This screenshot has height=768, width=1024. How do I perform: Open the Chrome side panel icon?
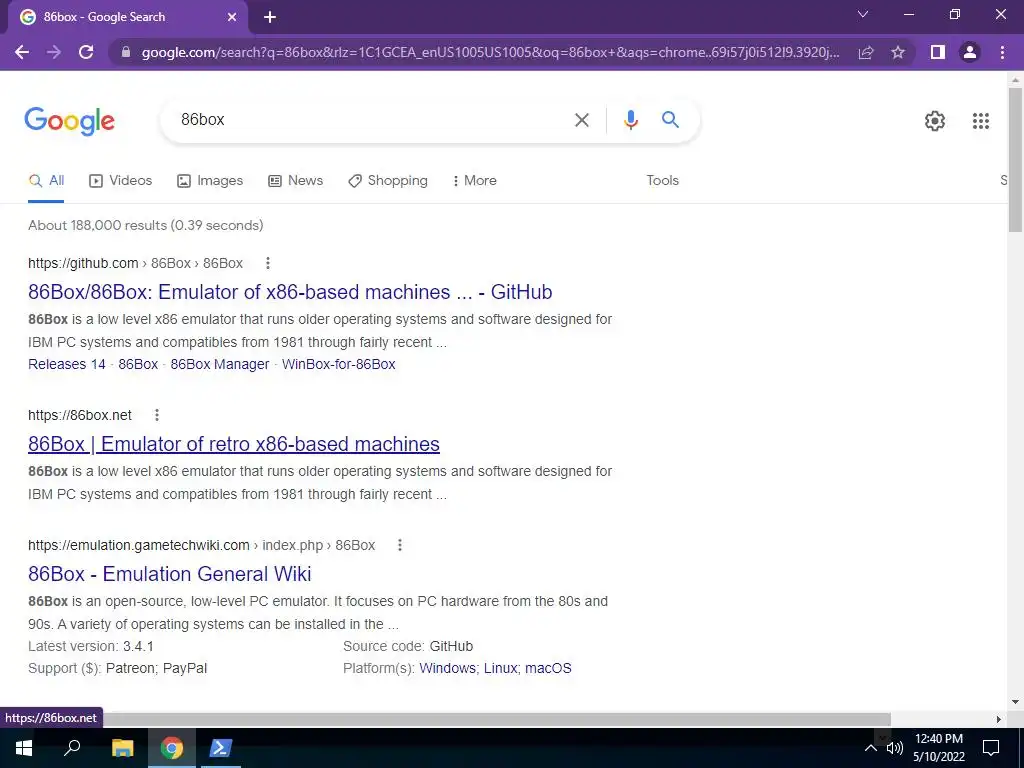[938, 52]
